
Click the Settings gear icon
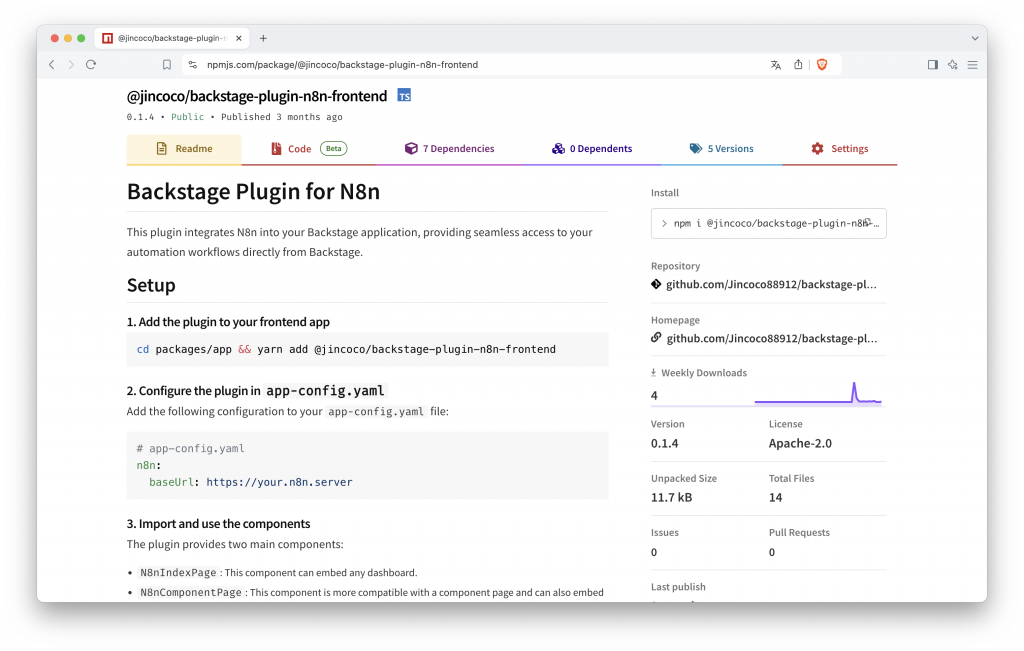(818, 148)
